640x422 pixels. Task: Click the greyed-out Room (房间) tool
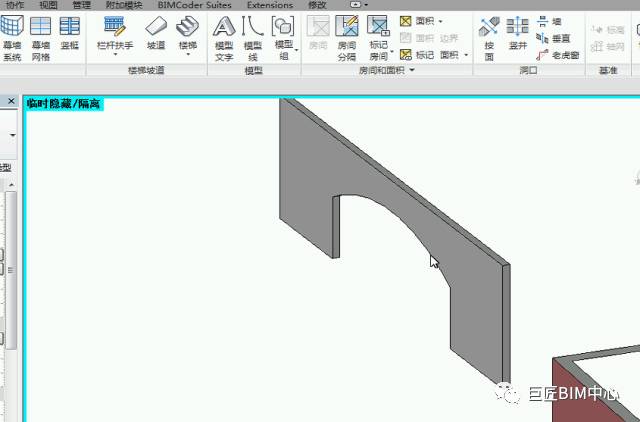pyautogui.click(x=318, y=33)
